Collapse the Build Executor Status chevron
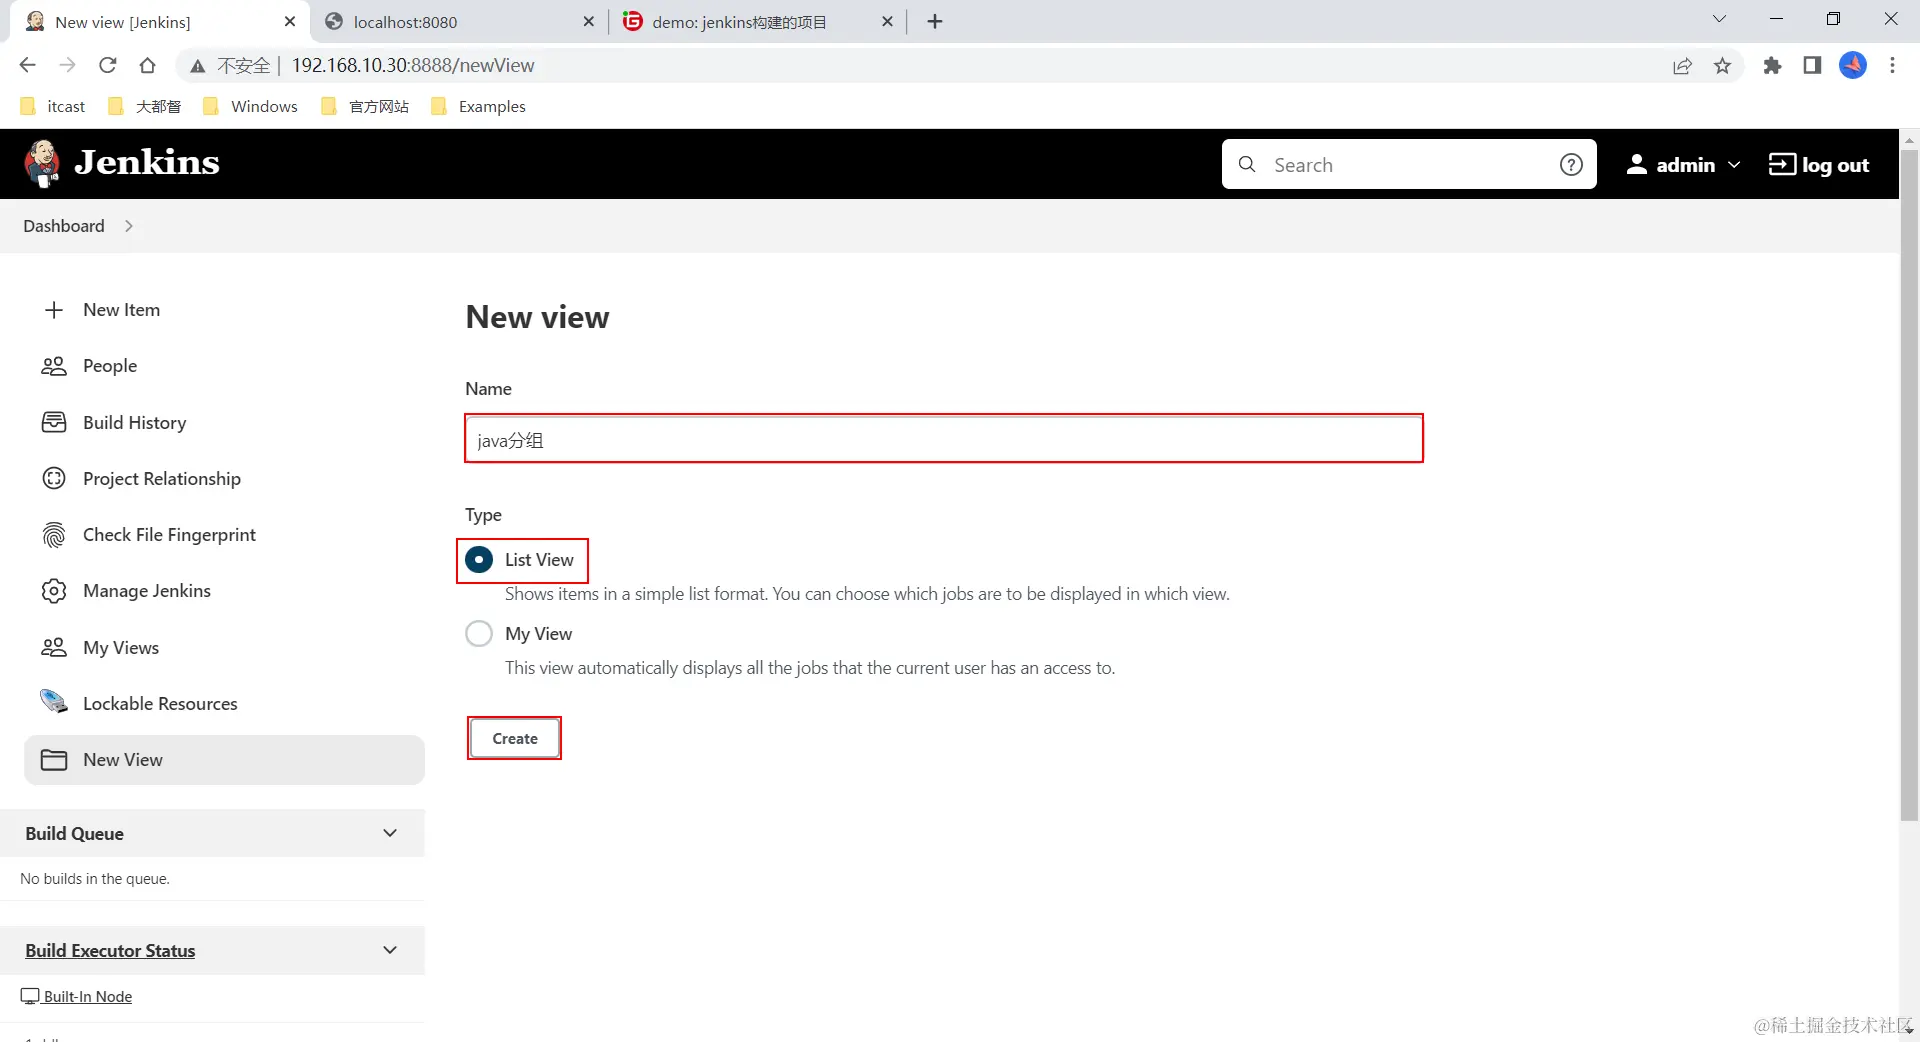The image size is (1920, 1042). [x=390, y=950]
